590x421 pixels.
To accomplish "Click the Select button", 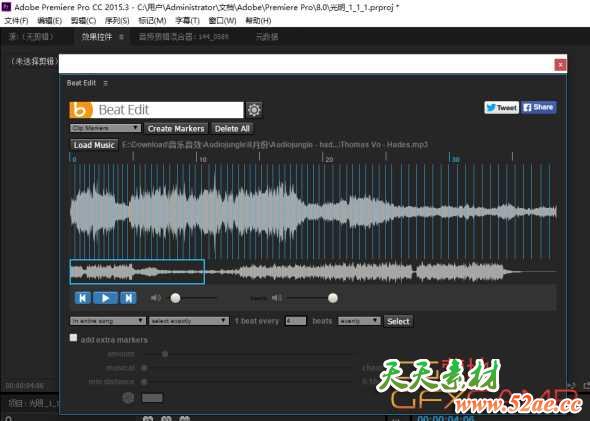I will [x=398, y=321].
